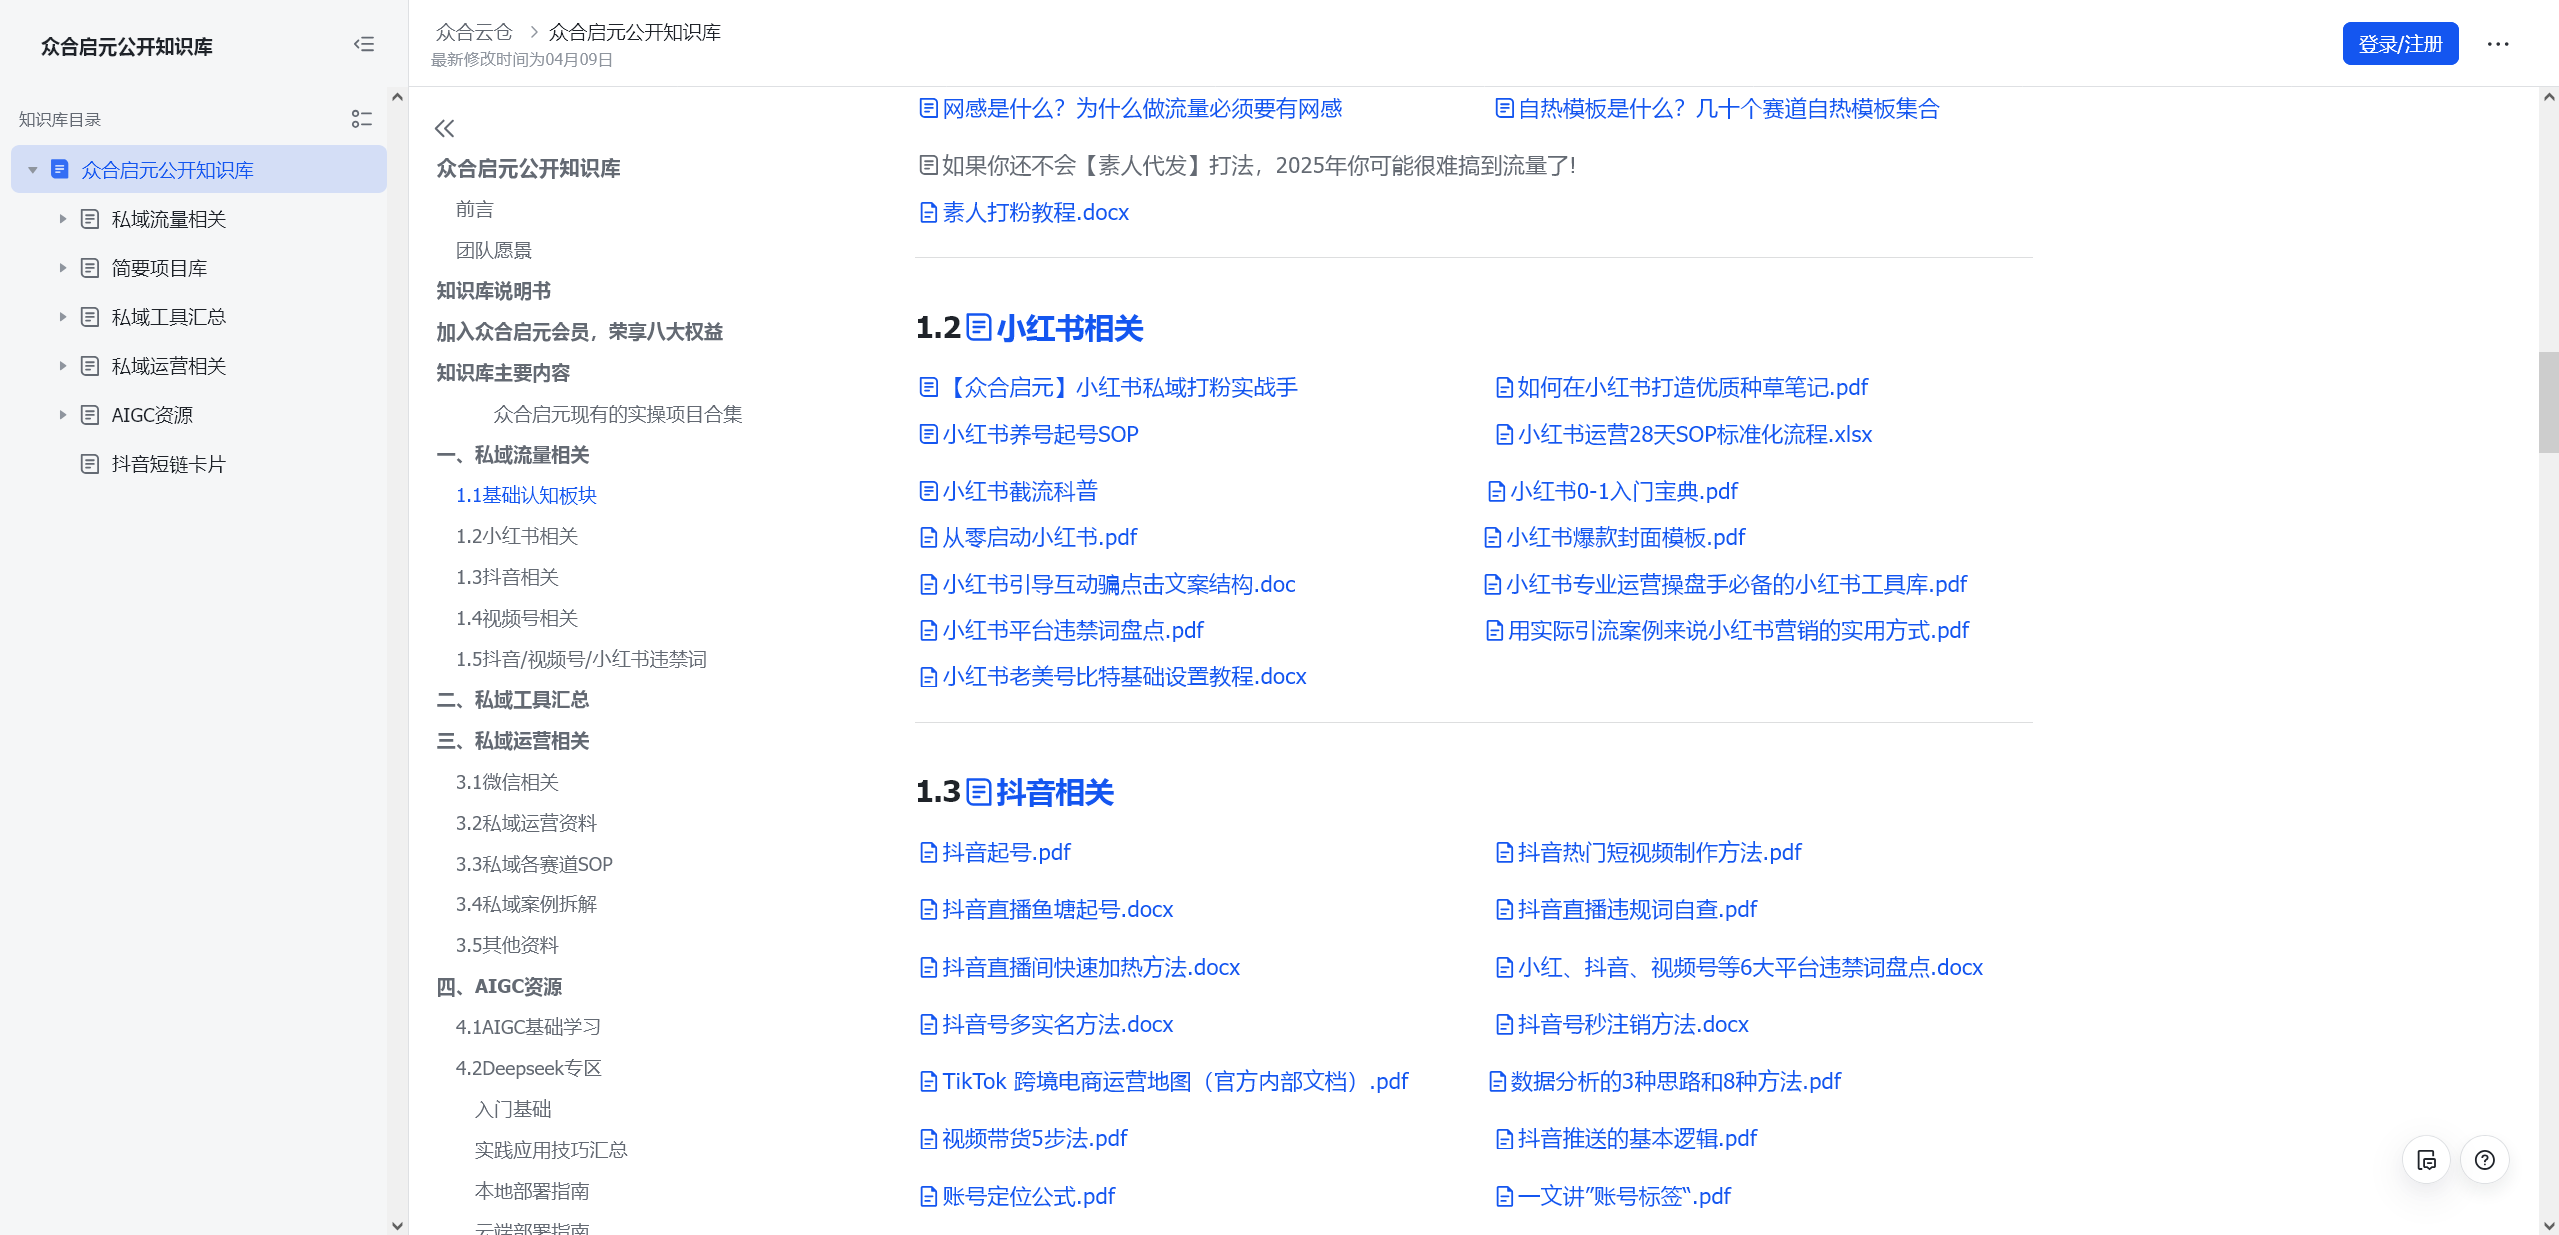The width and height of the screenshot is (2559, 1235).
Task: Collapse the table of contents using « icon
Action: [444, 128]
